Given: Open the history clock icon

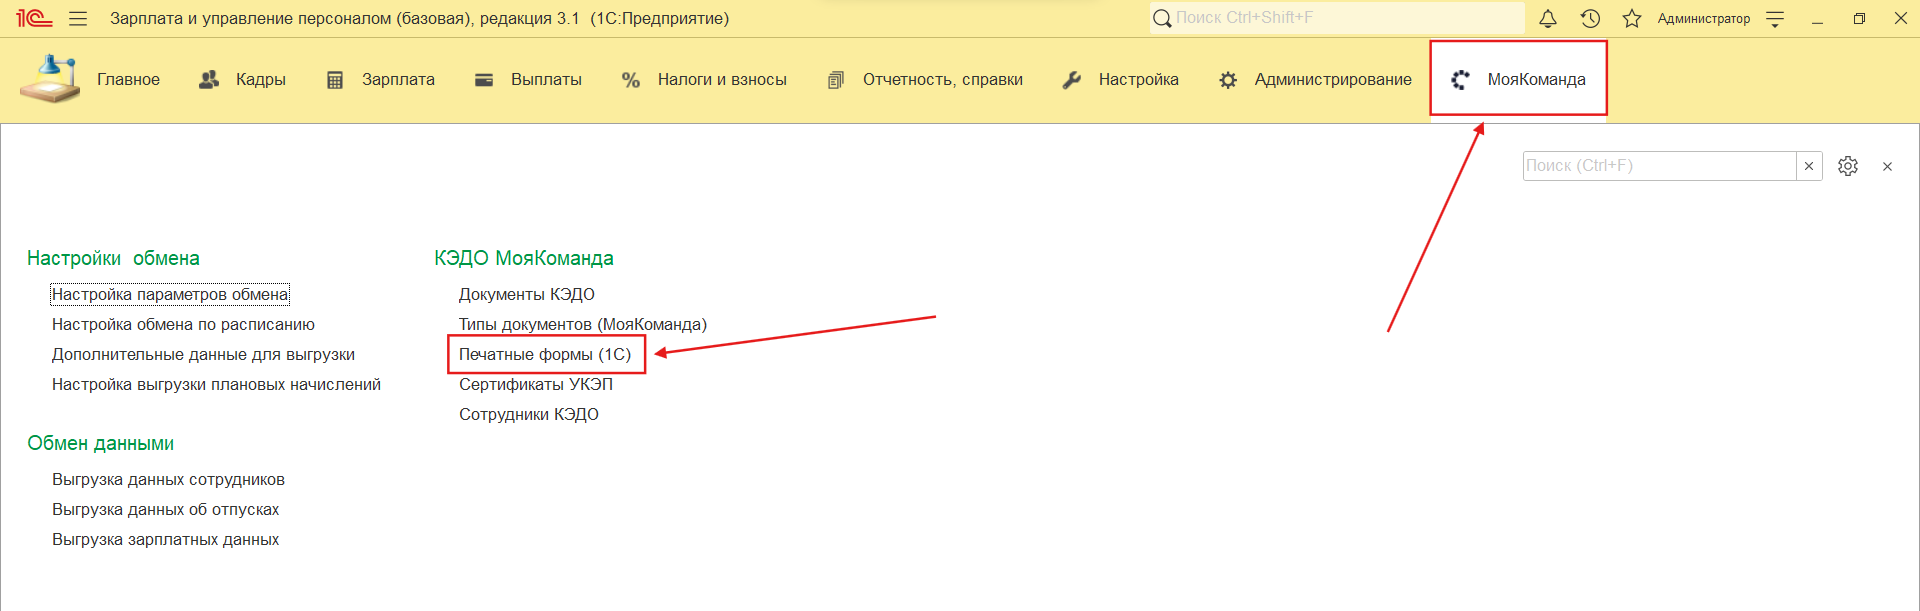Looking at the screenshot, I should [x=1590, y=19].
